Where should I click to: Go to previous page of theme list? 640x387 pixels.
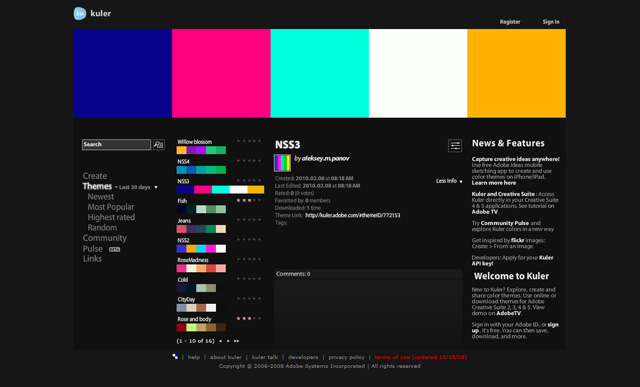point(220,341)
